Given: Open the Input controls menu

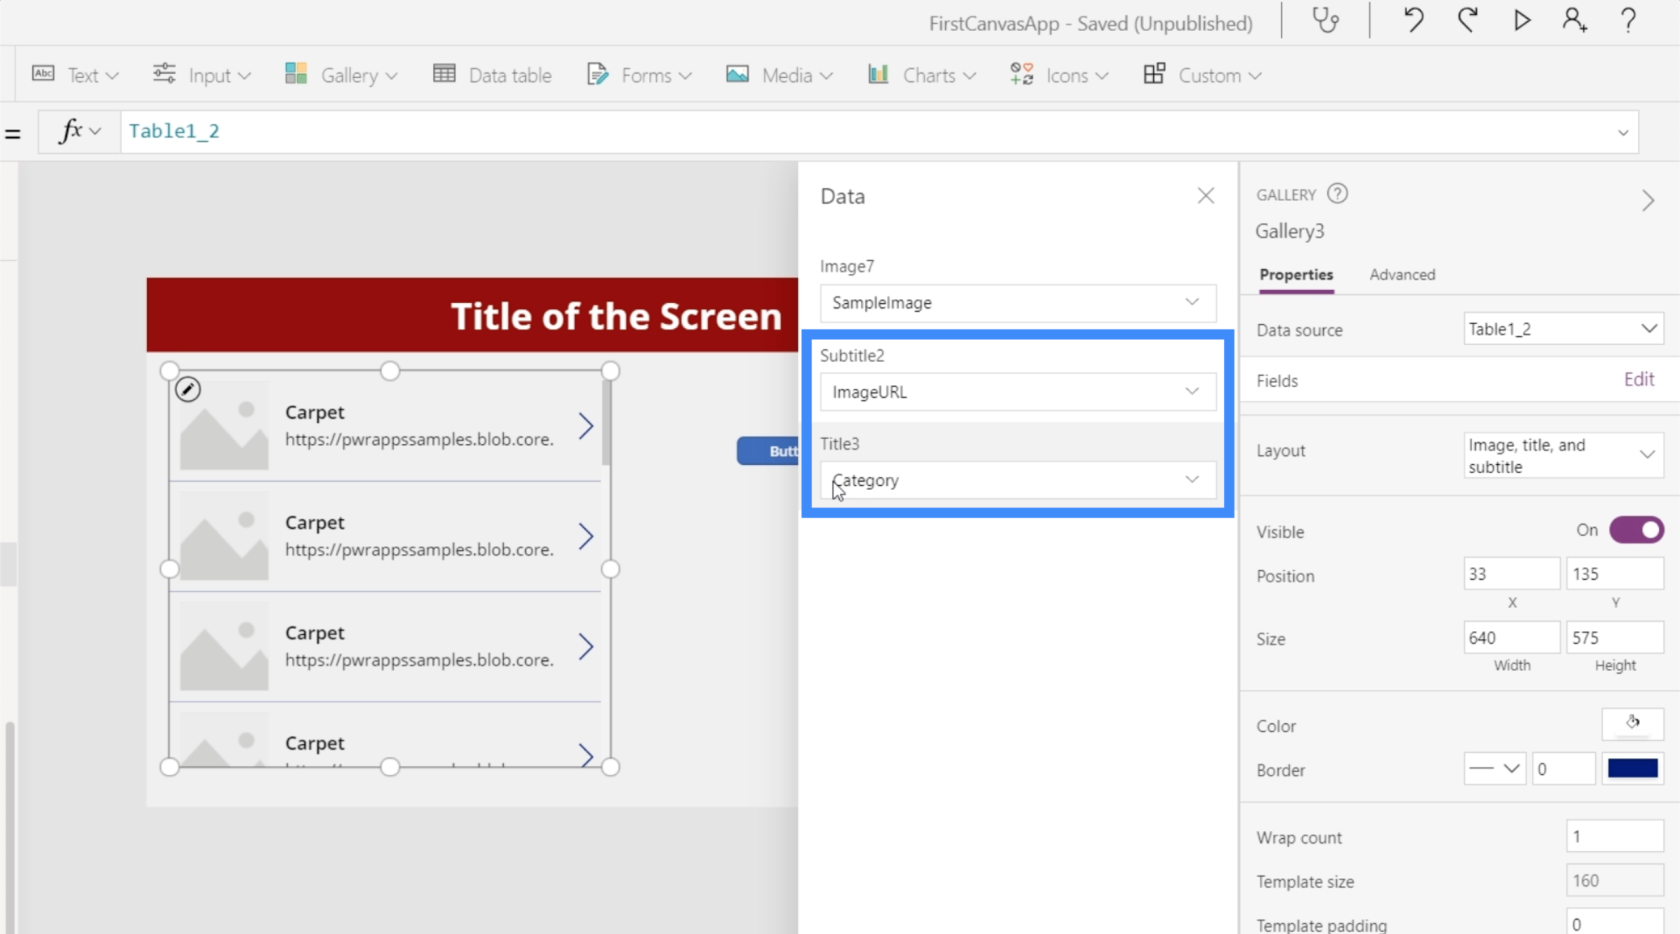Looking at the screenshot, I should pos(201,75).
